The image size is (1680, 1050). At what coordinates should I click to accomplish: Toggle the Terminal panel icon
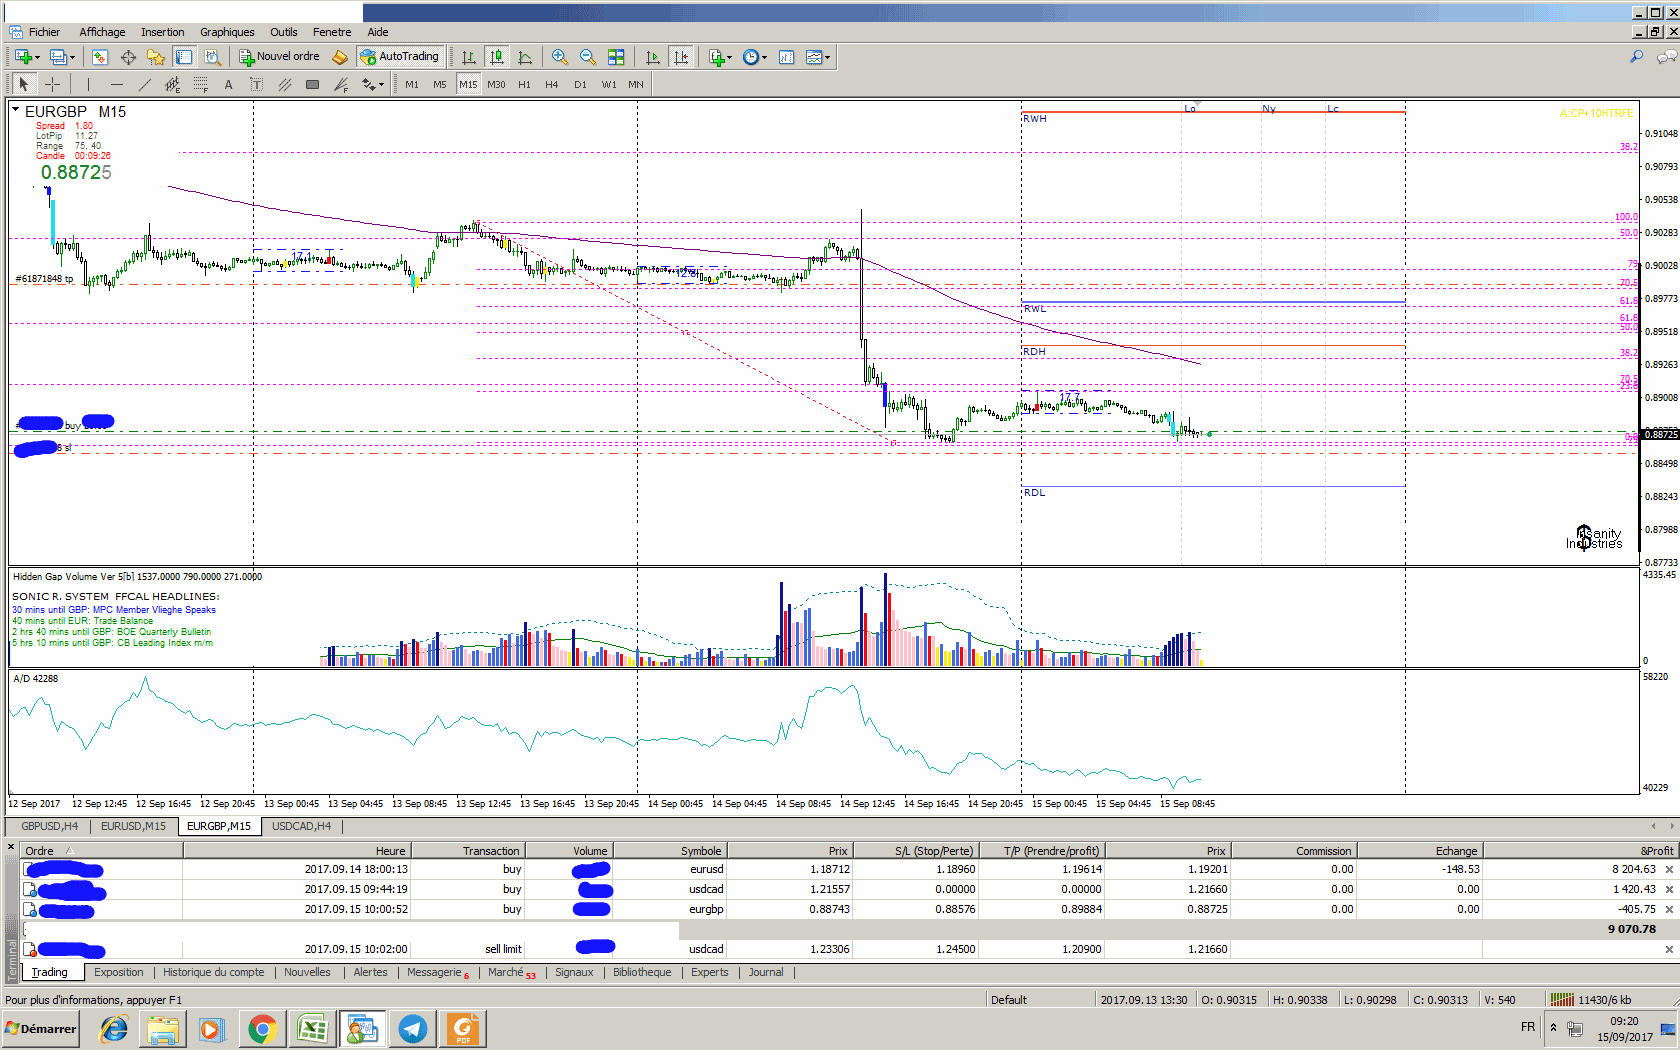pyautogui.click(x=184, y=57)
